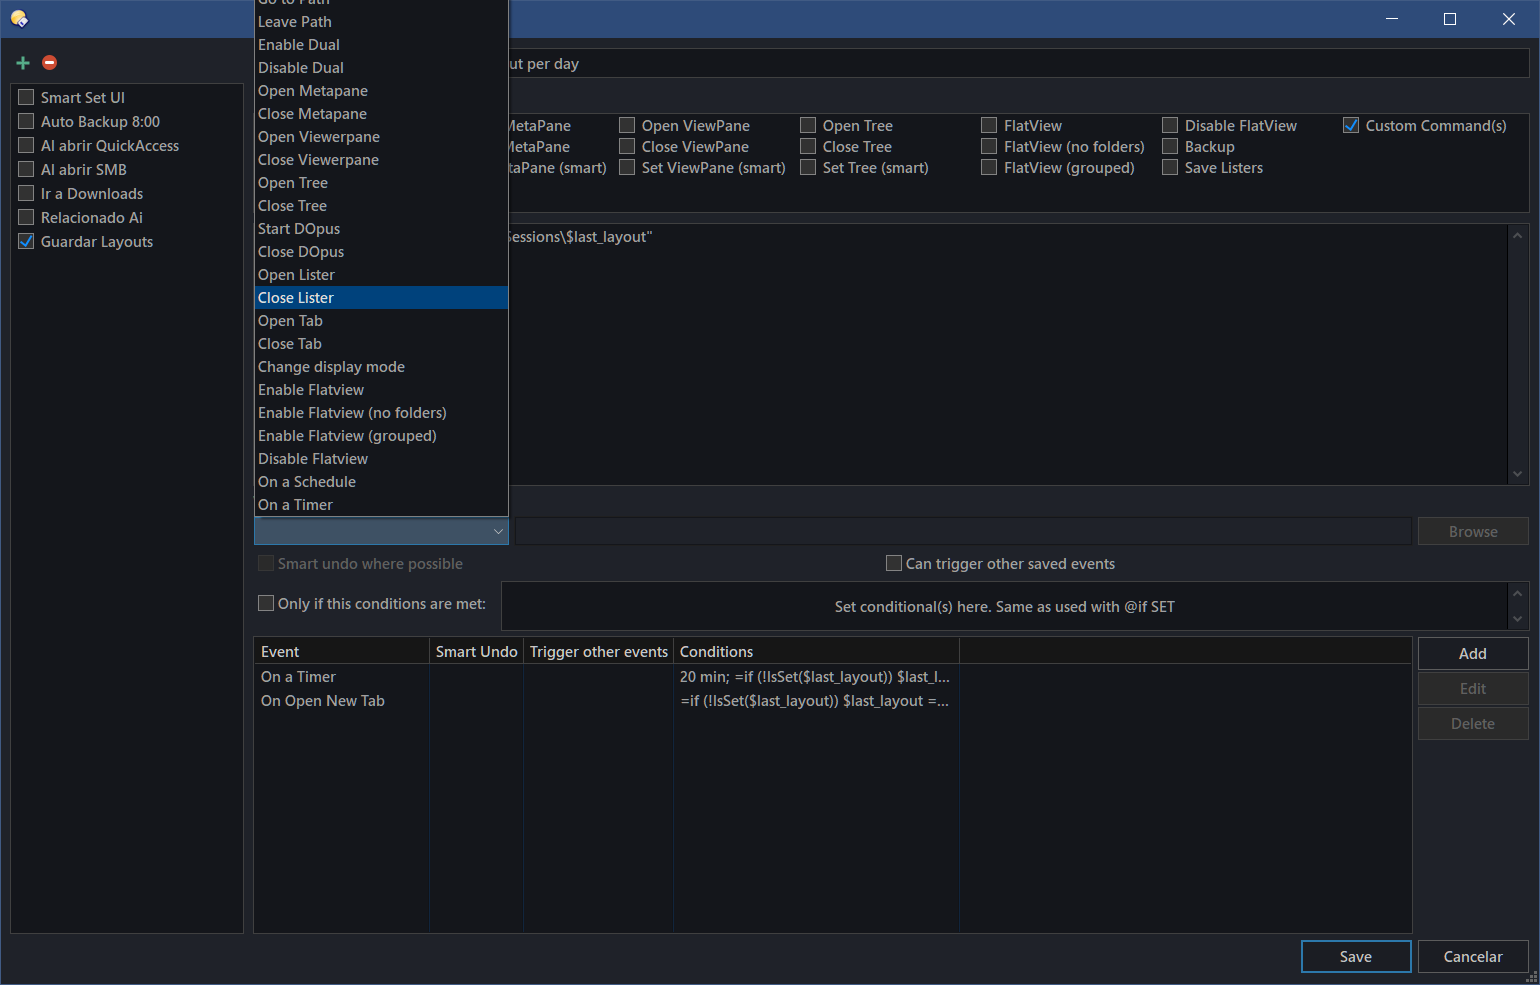Click conditions box scroll-down arrow
This screenshot has width=1540, height=985.
[1518, 619]
